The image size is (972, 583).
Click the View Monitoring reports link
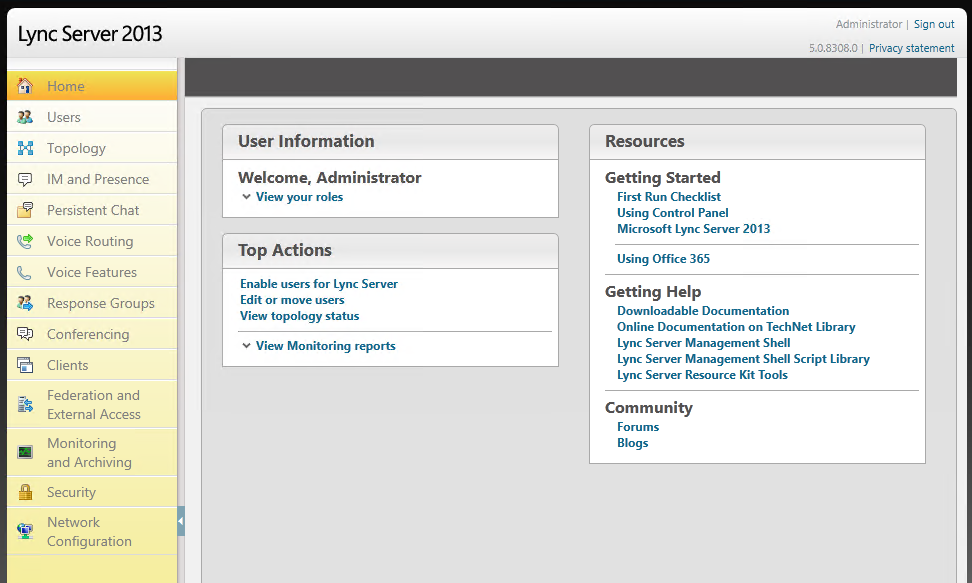[325, 345]
